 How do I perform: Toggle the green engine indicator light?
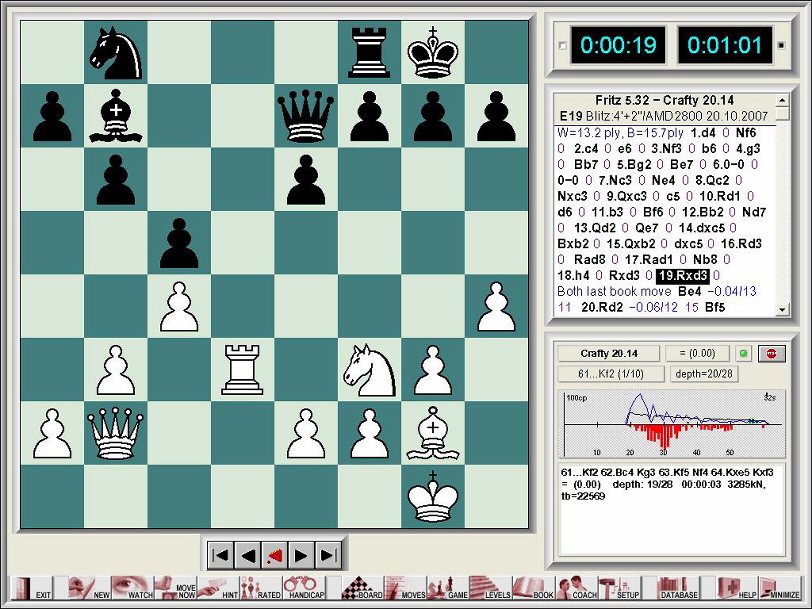(x=743, y=353)
